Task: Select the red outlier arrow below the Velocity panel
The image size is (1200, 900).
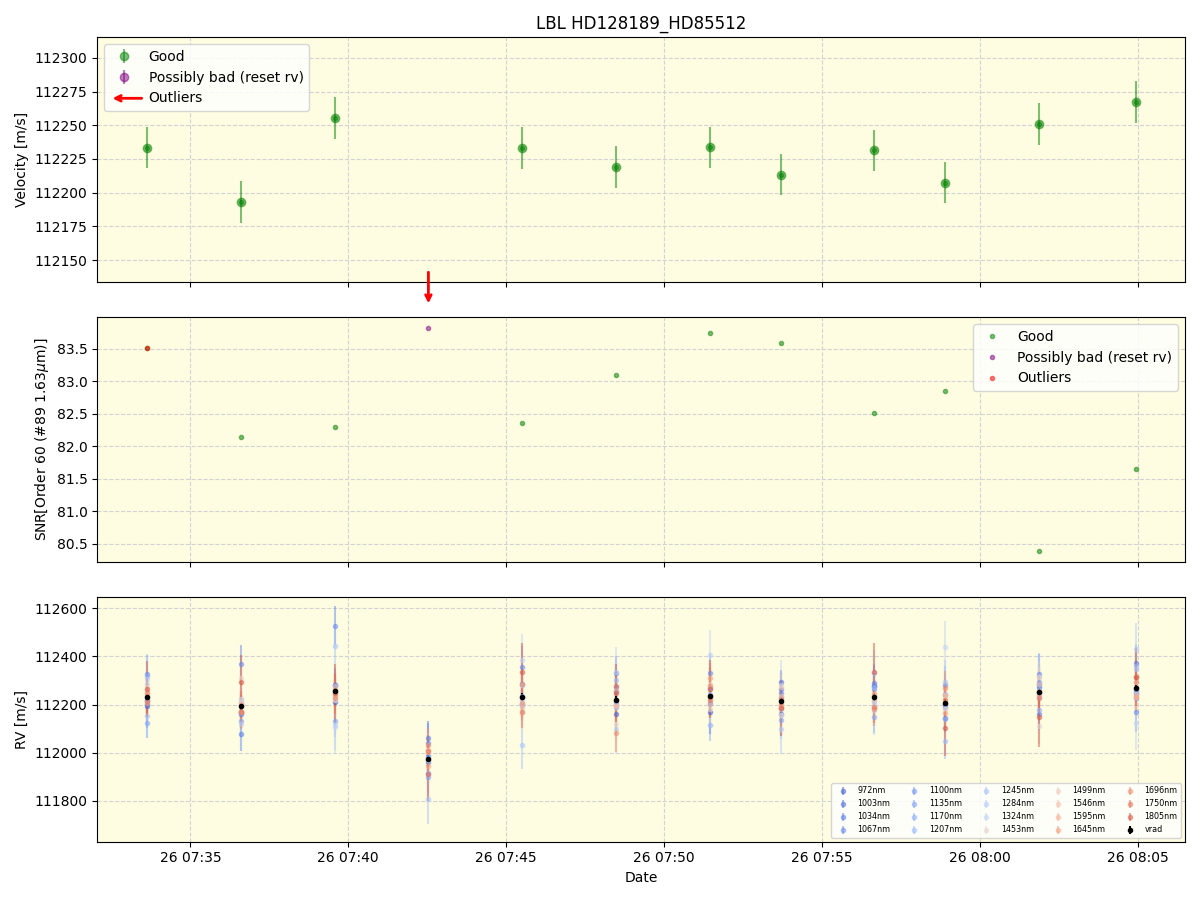Action: click(x=428, y=287)
